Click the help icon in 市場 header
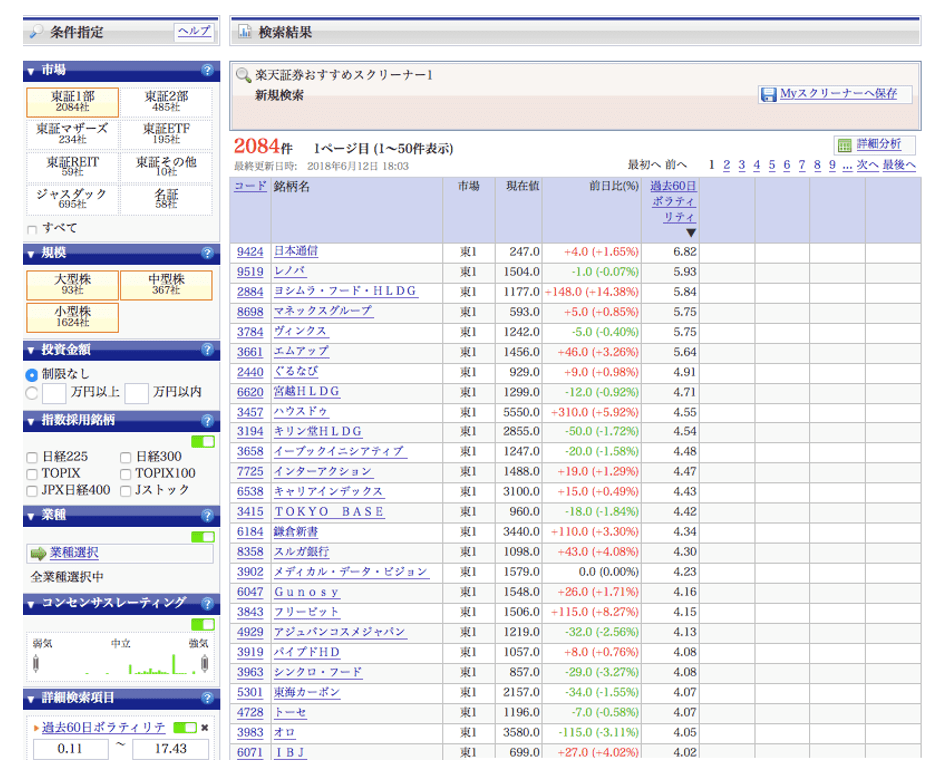Image resolution: width=931 pixels, height=771 pixels. 207,71
